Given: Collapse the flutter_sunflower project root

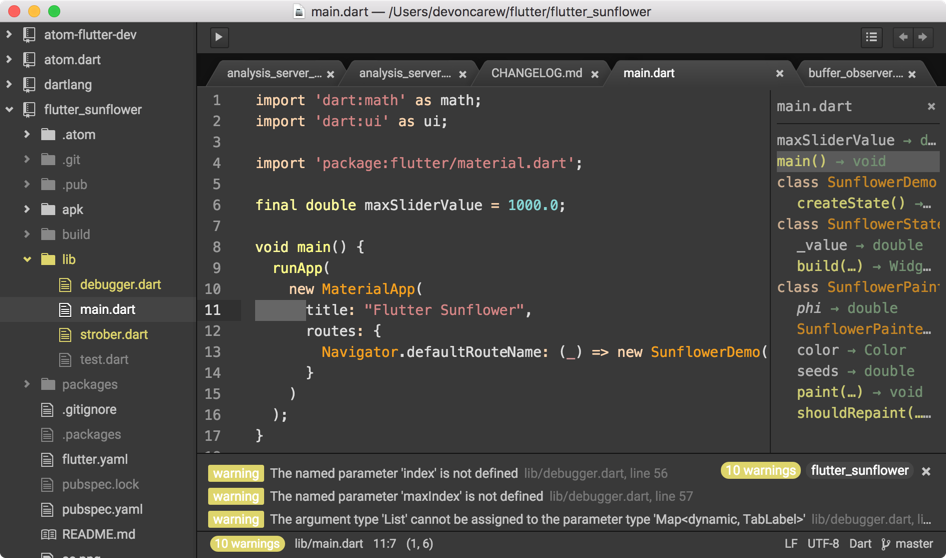Looking at the screenshot, I should [9, 110].
